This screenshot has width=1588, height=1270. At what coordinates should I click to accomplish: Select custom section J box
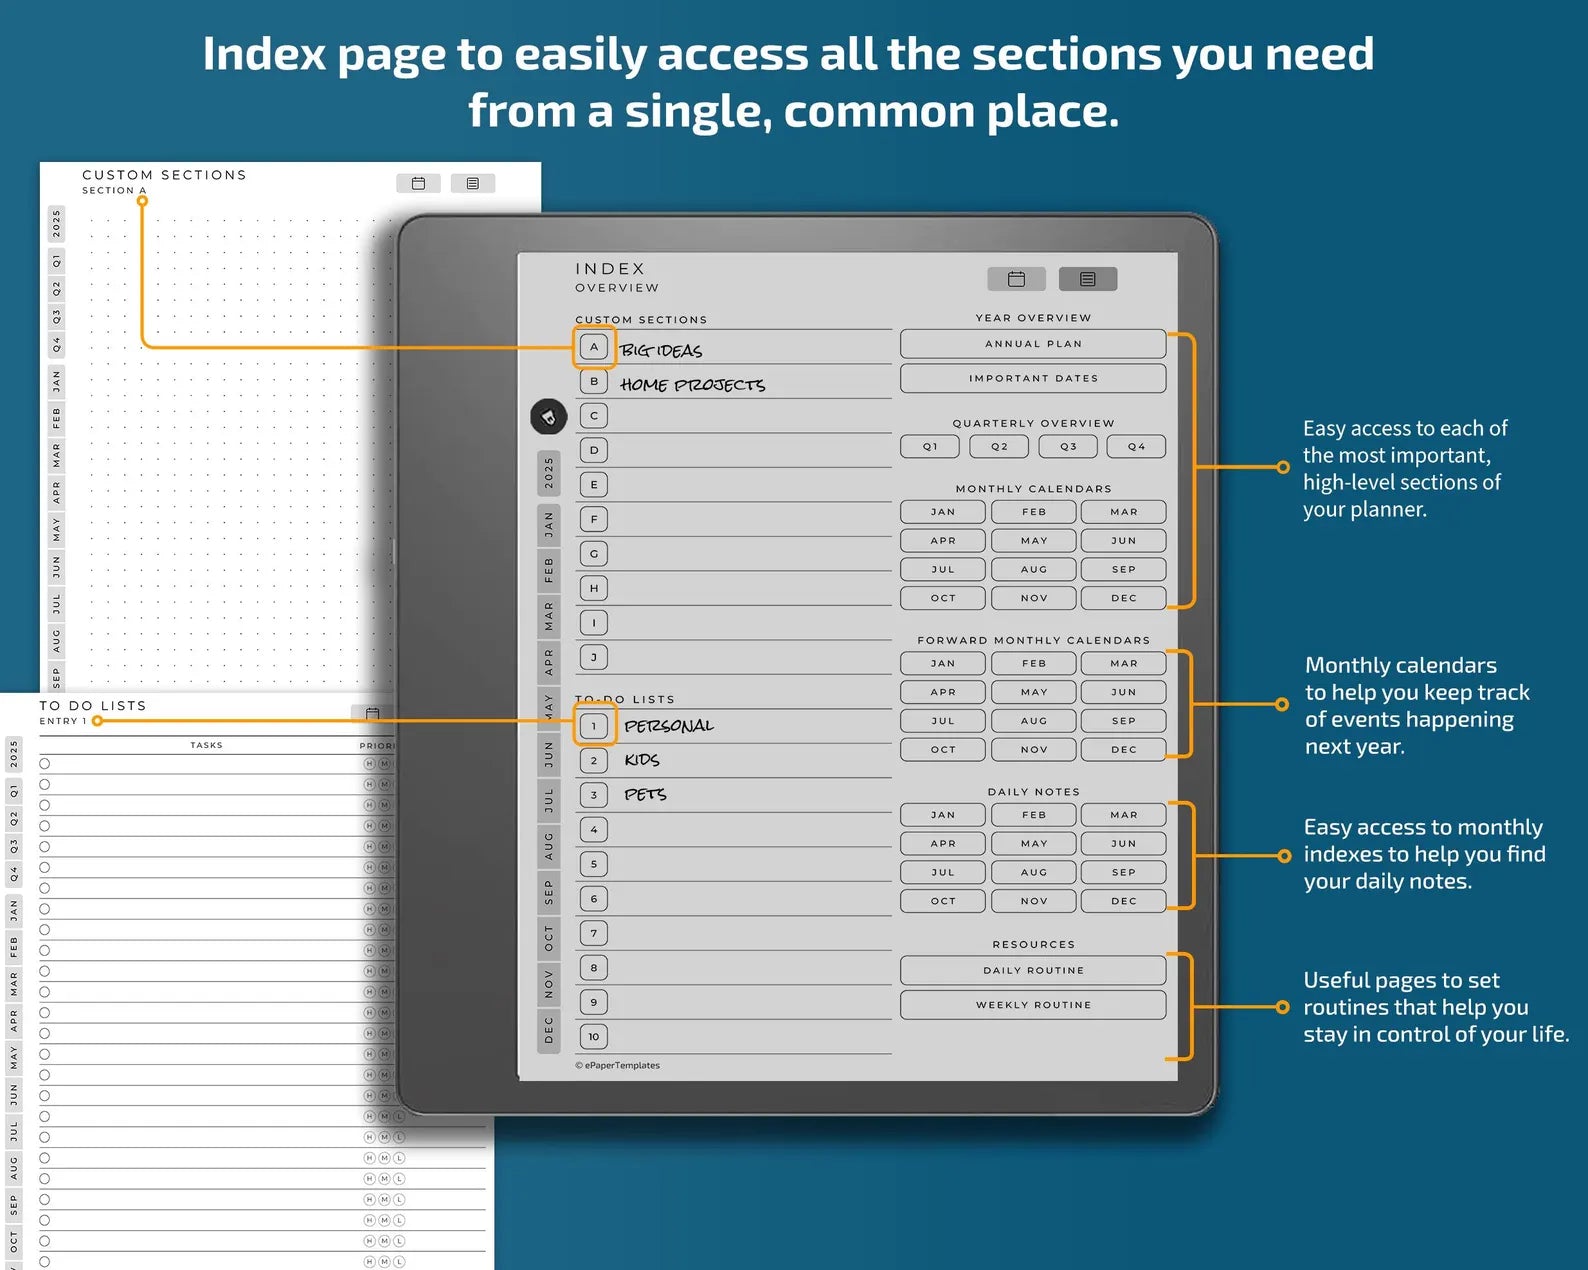594,657
